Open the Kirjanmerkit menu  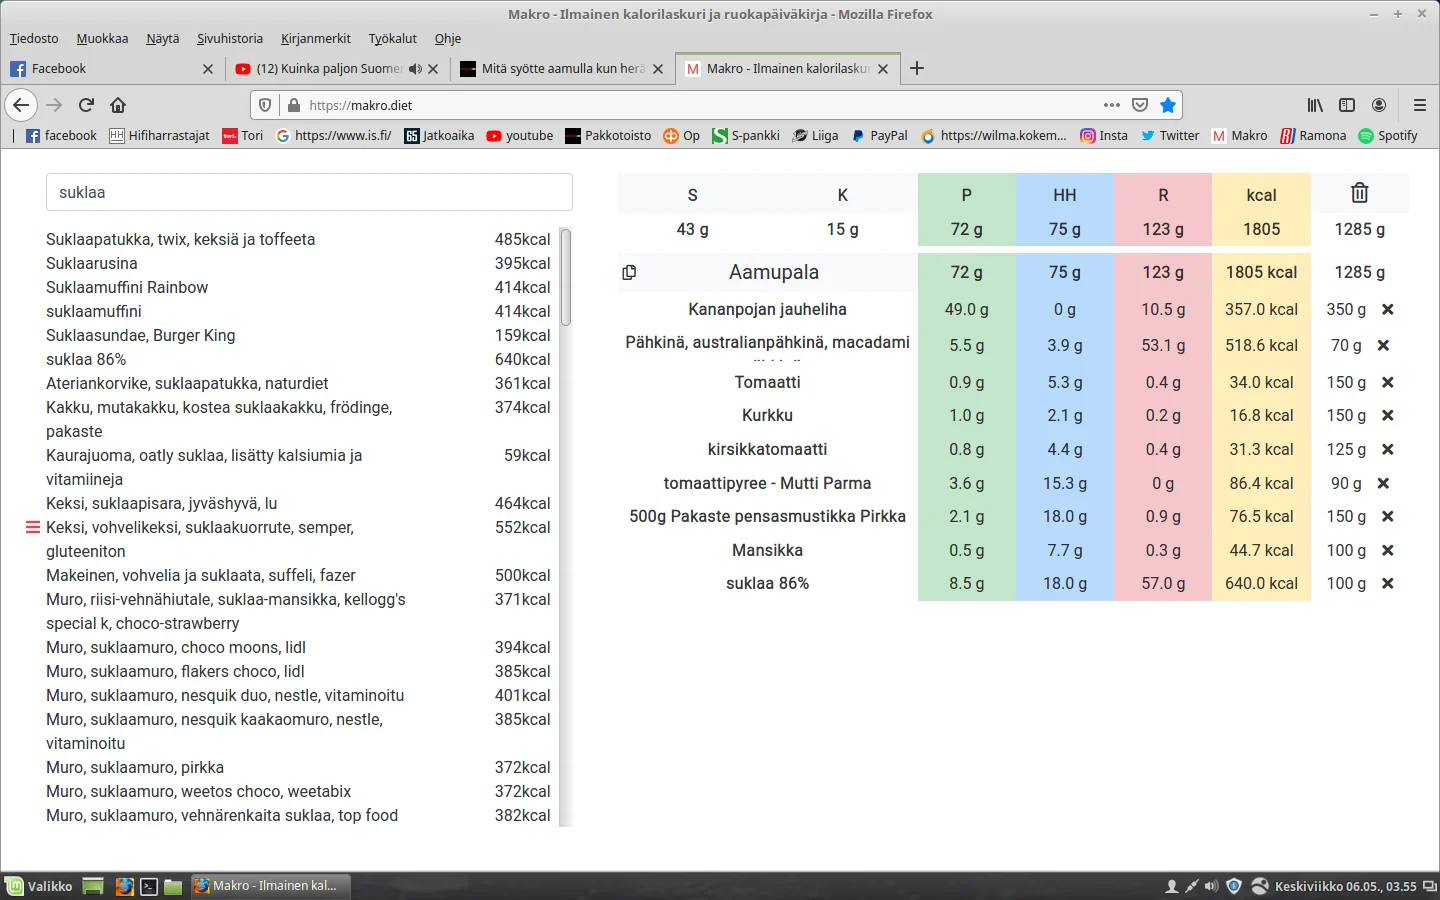pos(315,39)
